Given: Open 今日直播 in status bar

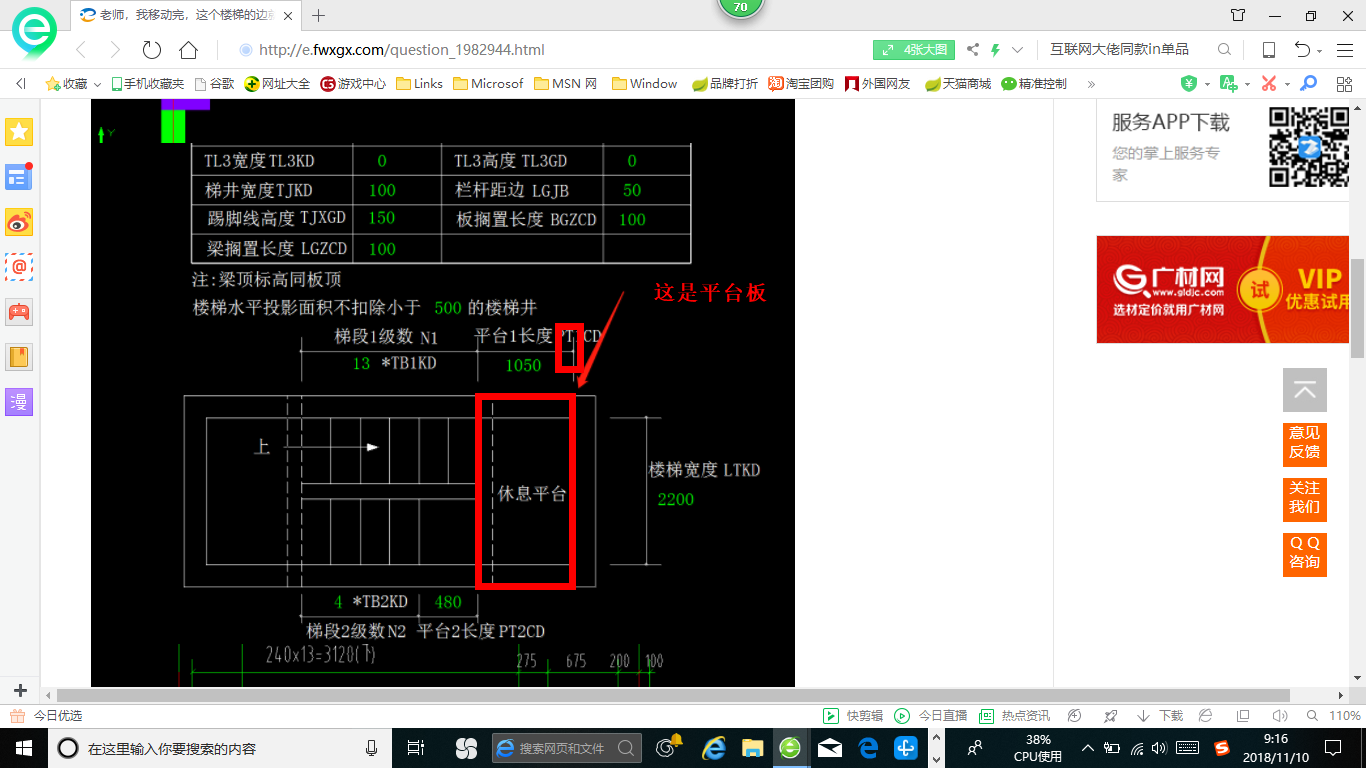Looking at the screenshot, I should click(x=931, y=716).
